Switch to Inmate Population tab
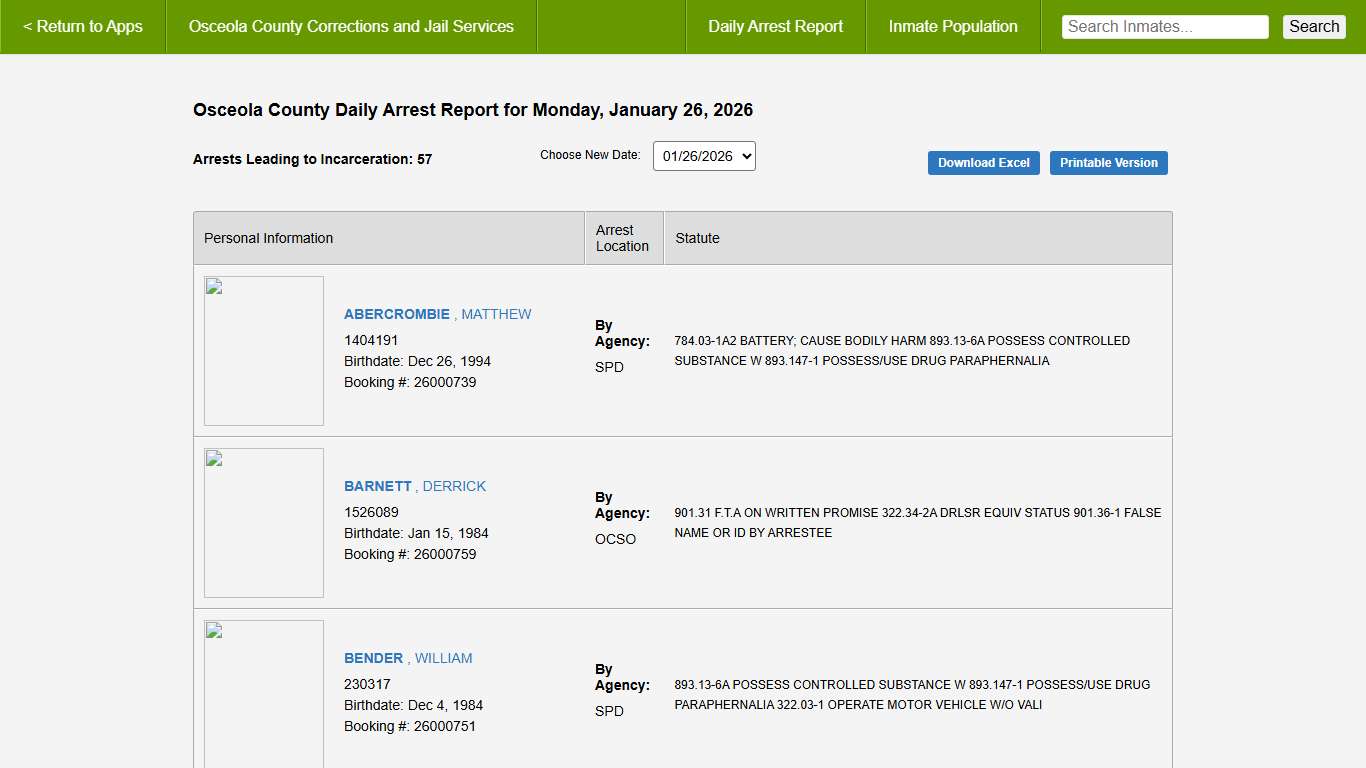Viewport: 1366px width, 768px height. 952,27
